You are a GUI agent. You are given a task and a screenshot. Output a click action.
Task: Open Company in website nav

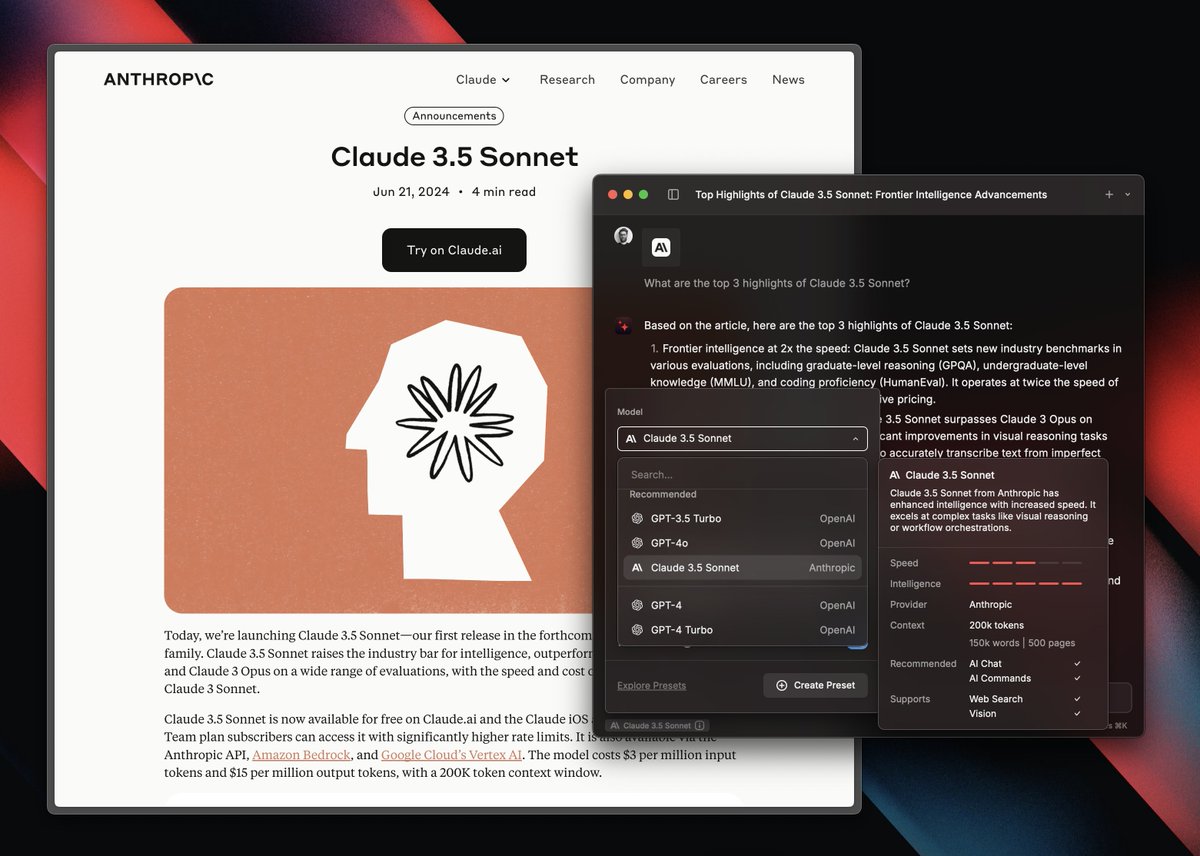[647, 80]
